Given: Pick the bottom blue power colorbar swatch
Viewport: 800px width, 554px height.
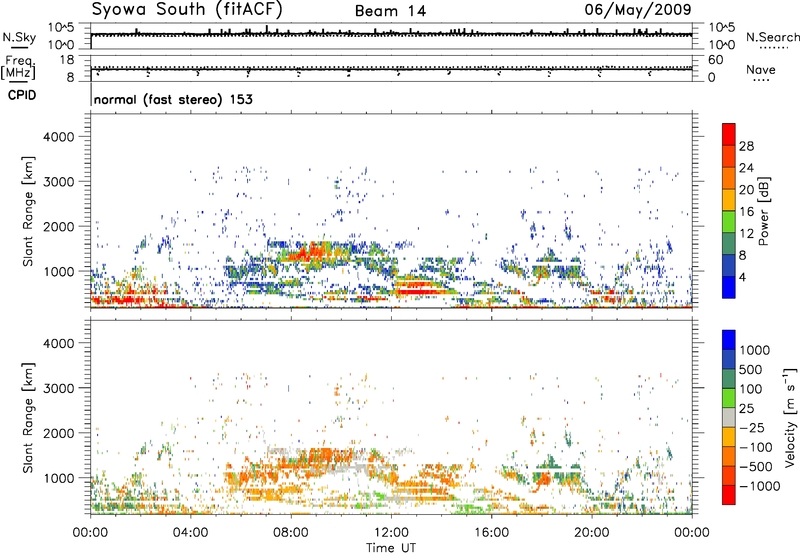Looking at the screenshot, I should tap(729, 287).
